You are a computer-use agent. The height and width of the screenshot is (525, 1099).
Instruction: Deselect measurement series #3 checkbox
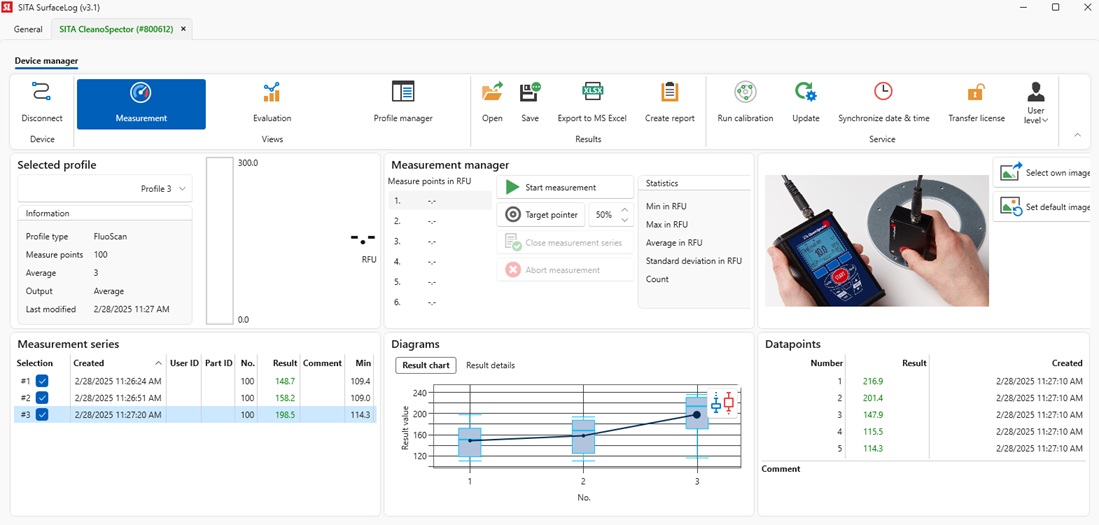(x=42, y=415)
